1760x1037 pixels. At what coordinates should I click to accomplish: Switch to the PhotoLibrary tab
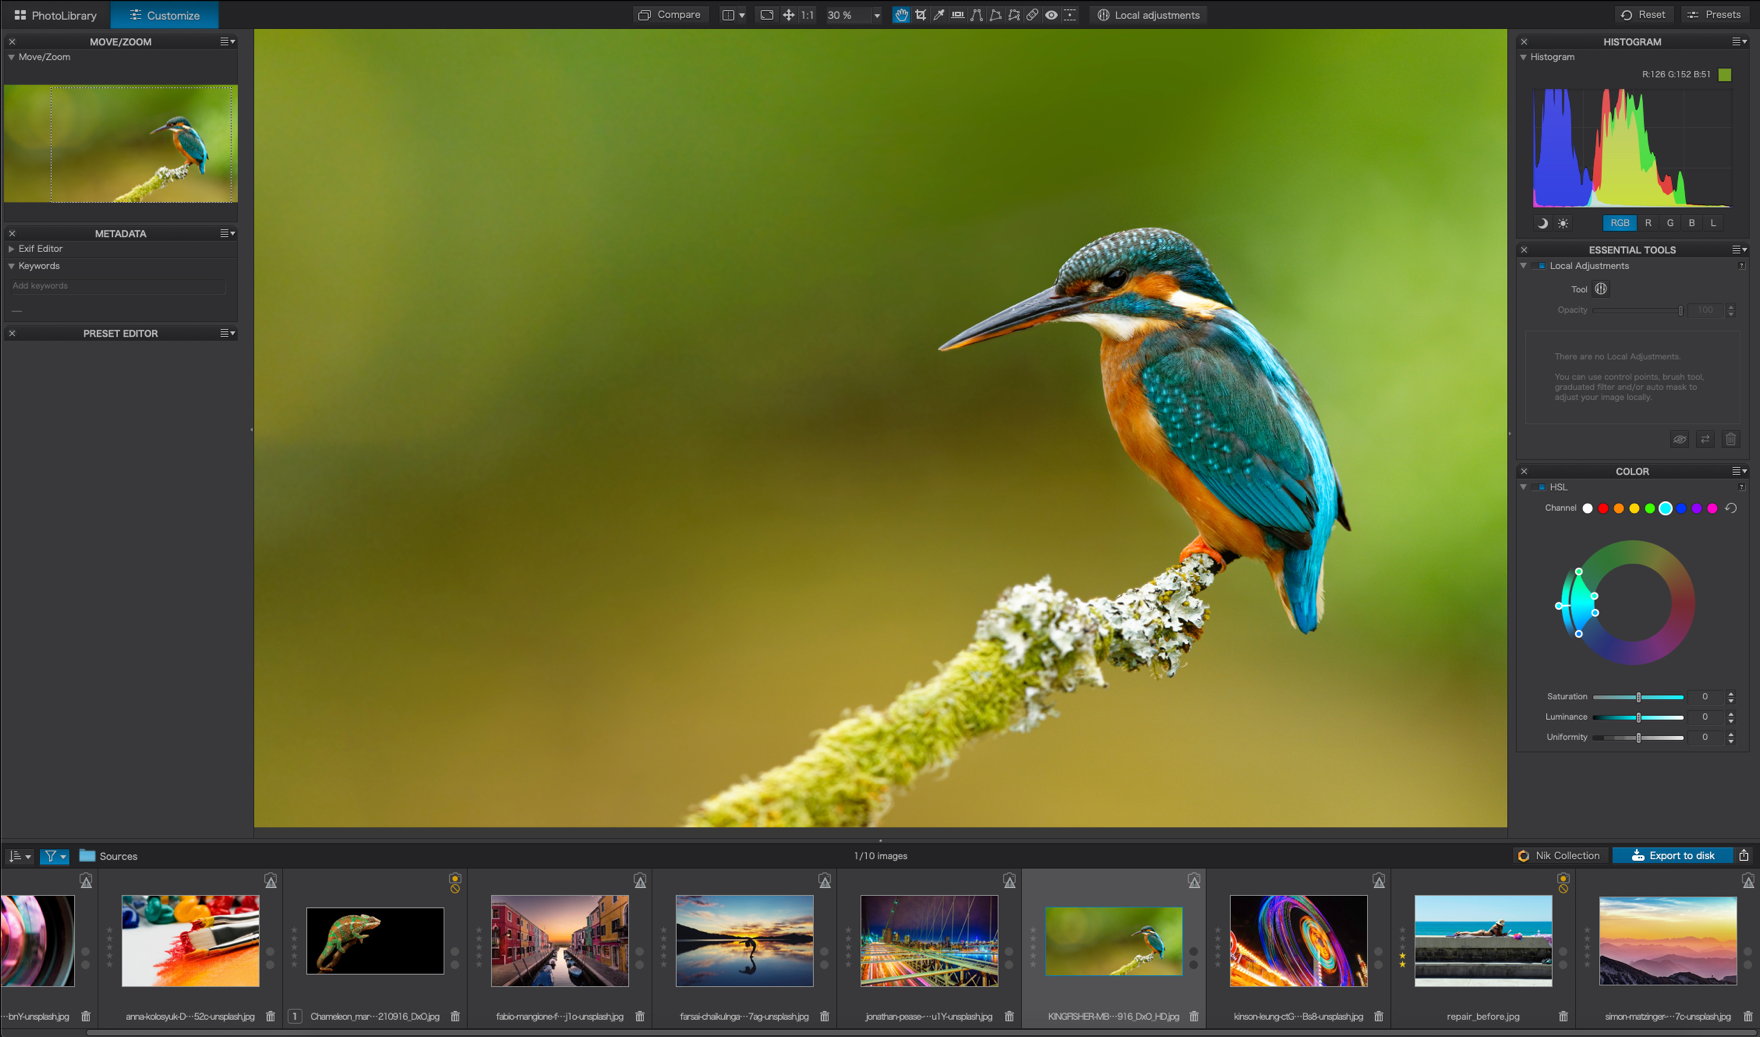(x=56, y=15)
